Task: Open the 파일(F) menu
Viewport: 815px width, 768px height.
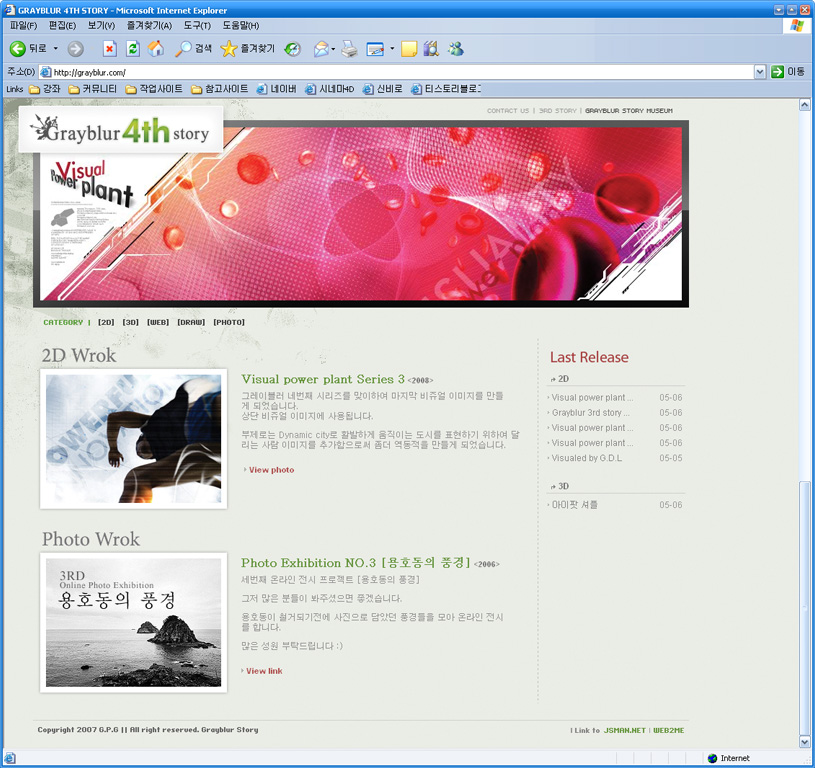Action: (23, 25)
